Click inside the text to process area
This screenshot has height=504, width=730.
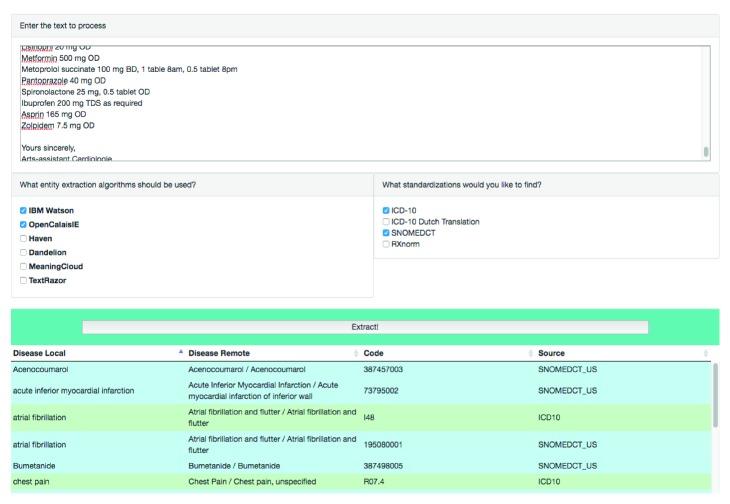(x=350, y=100)
